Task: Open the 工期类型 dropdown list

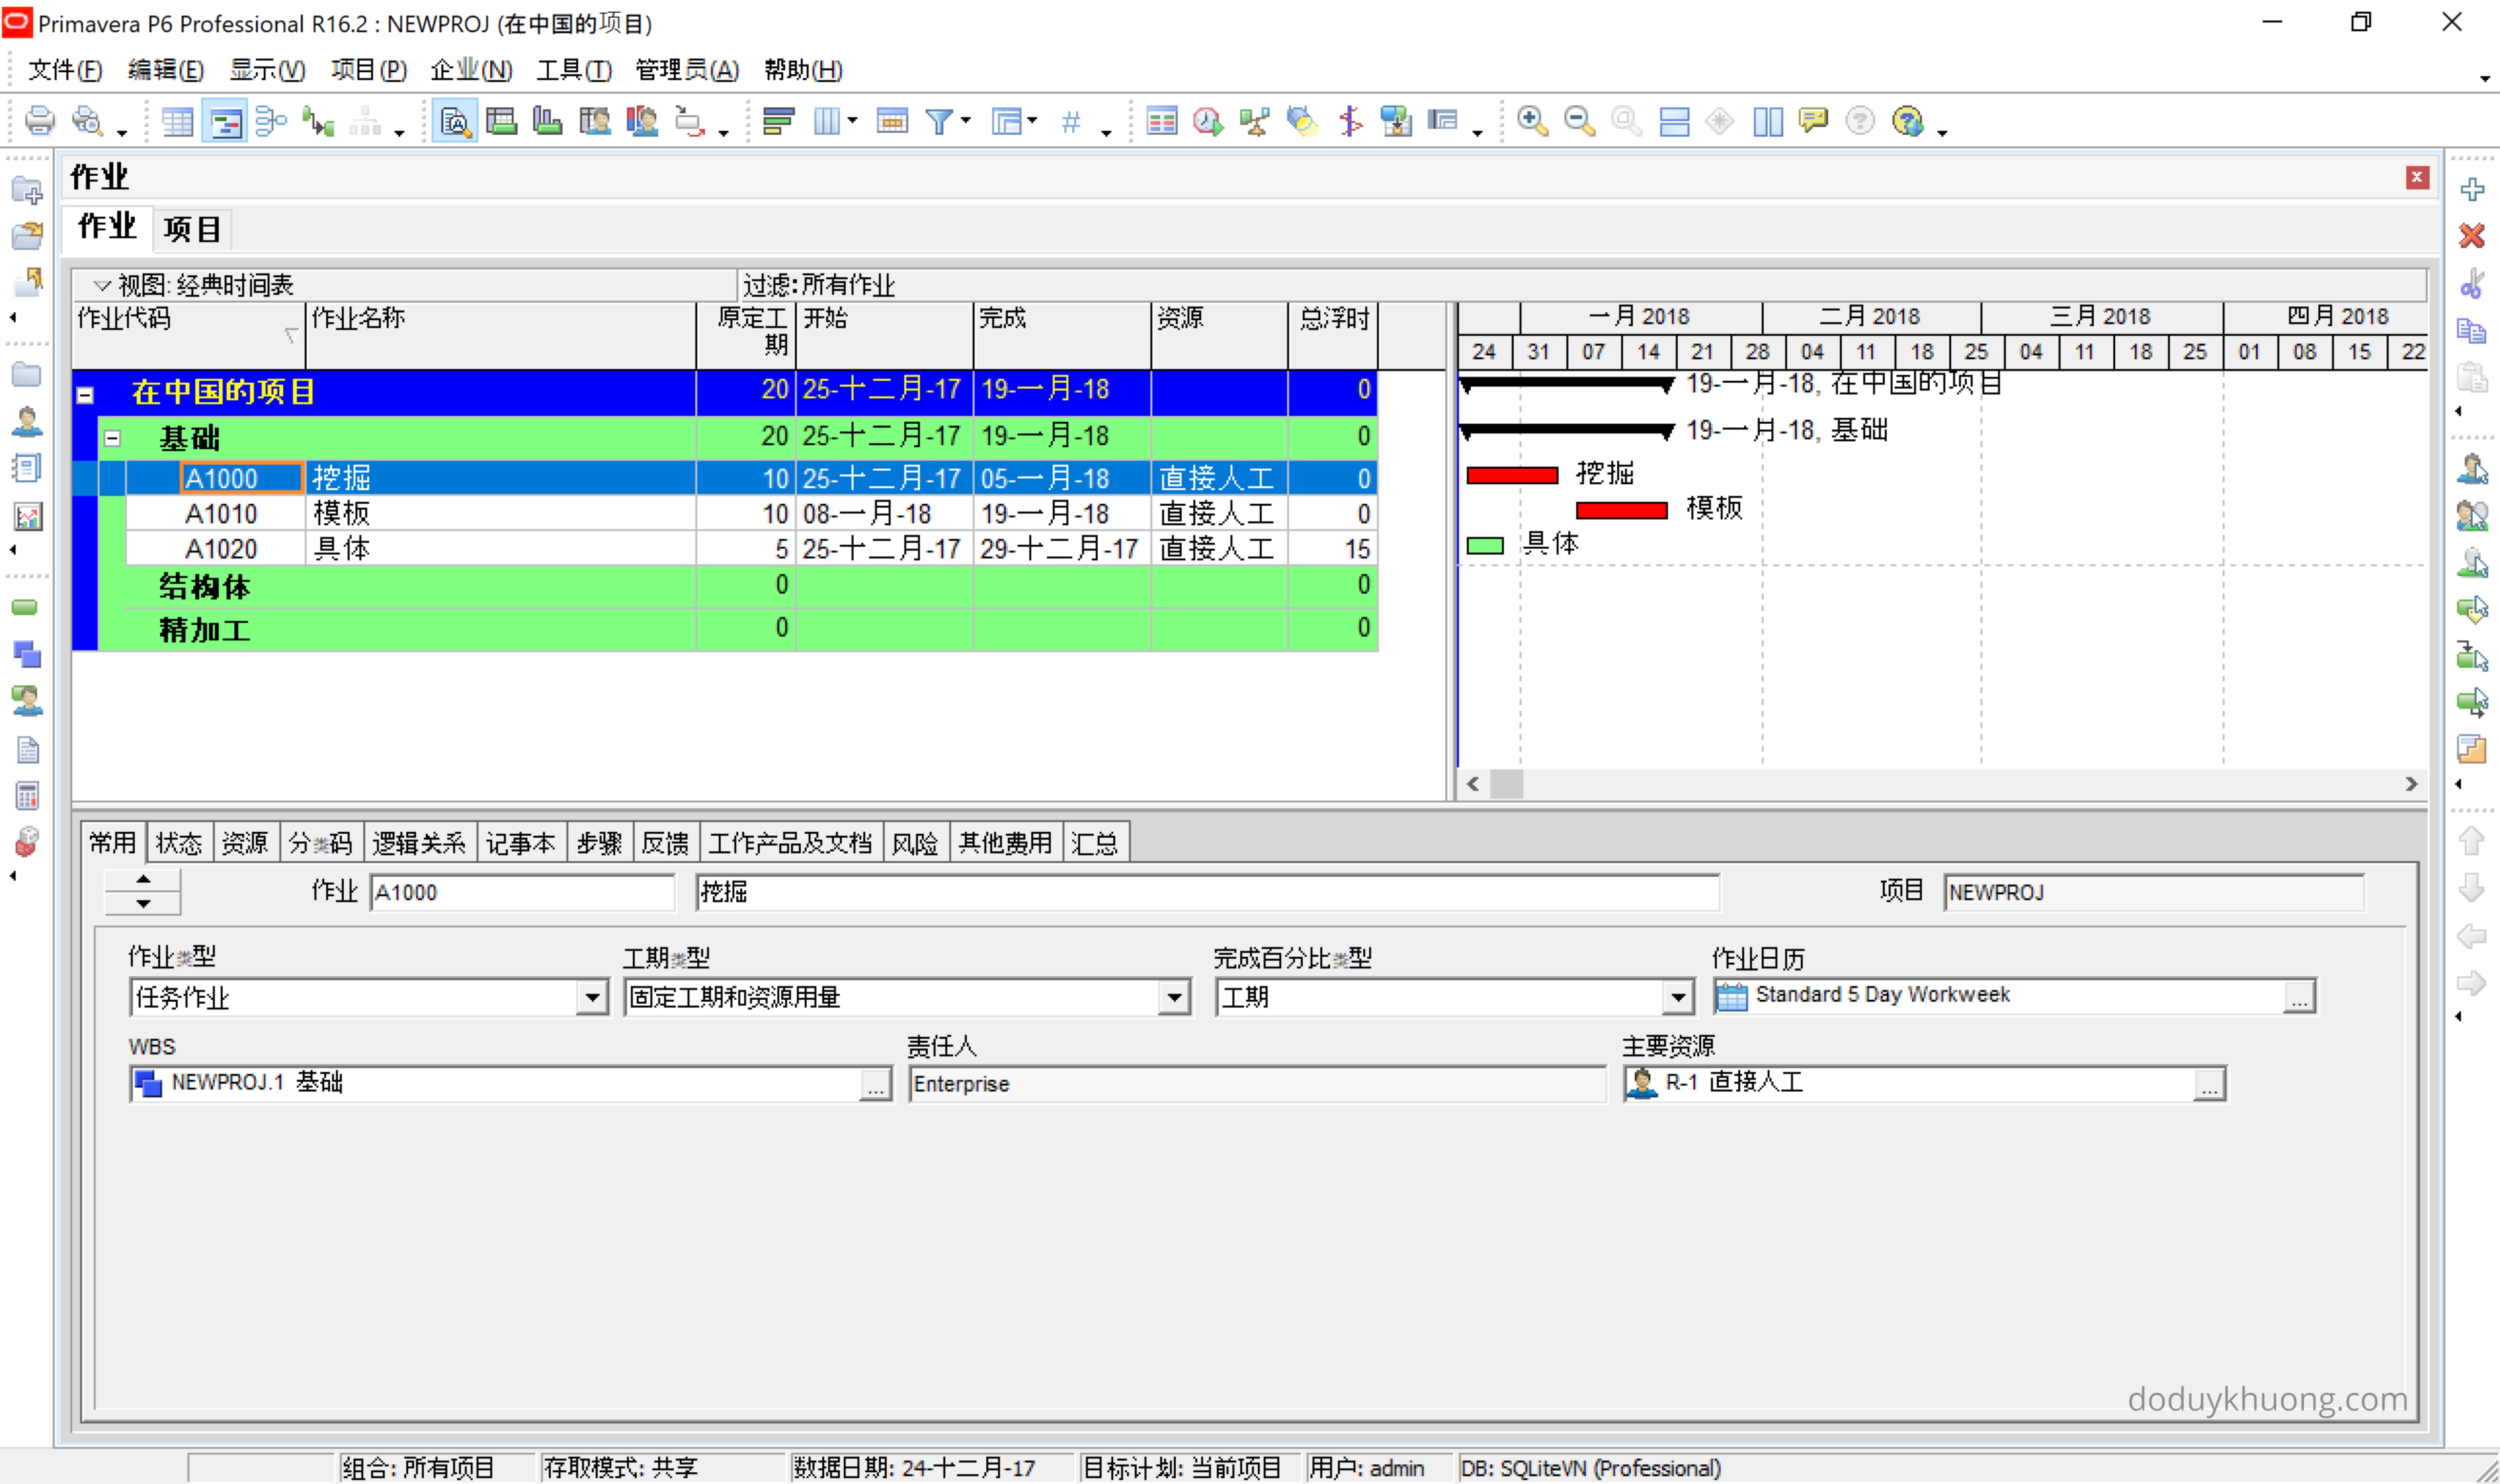Action: (x=1174, y=997)
